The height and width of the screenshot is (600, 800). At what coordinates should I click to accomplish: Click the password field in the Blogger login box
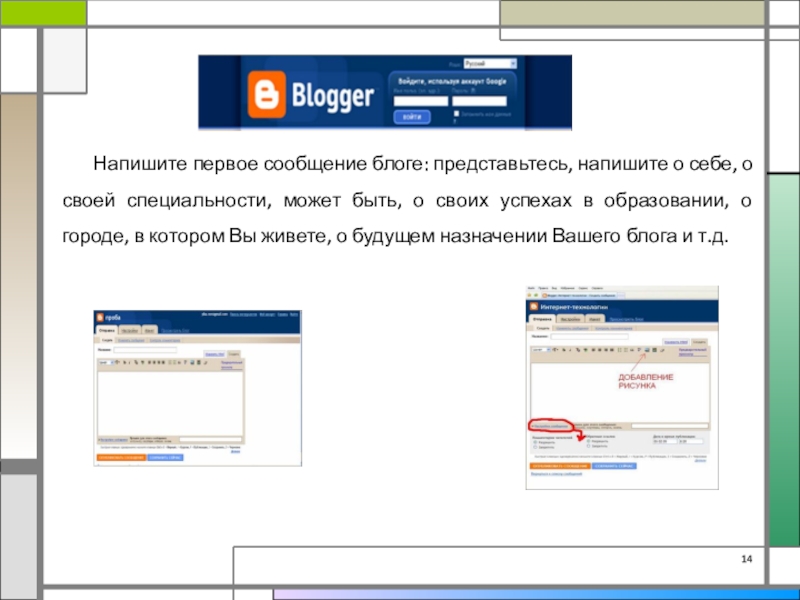coord(480,101)
